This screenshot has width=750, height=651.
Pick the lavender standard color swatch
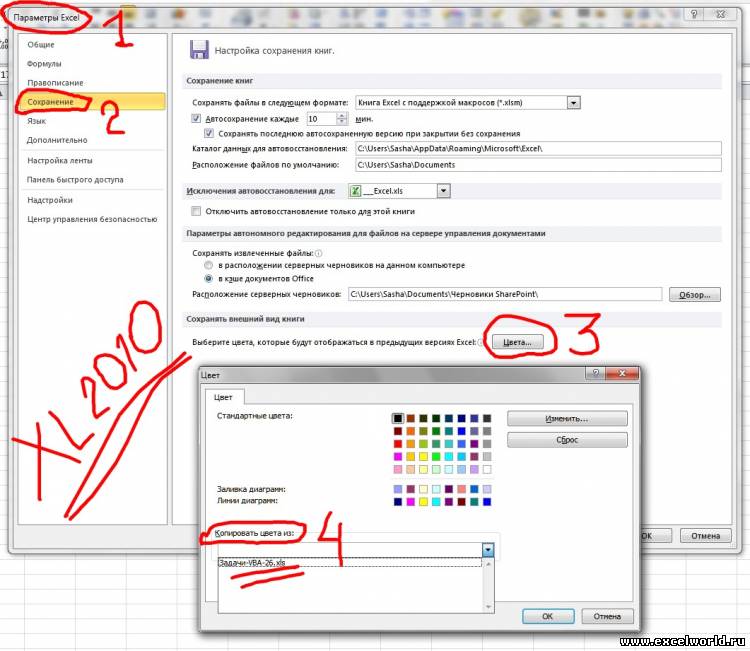point(474,469)
